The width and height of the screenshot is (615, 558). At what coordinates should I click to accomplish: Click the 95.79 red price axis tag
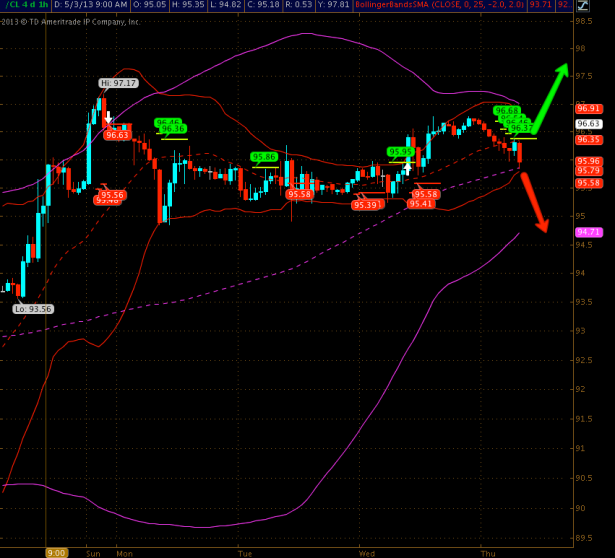[589, 171]
